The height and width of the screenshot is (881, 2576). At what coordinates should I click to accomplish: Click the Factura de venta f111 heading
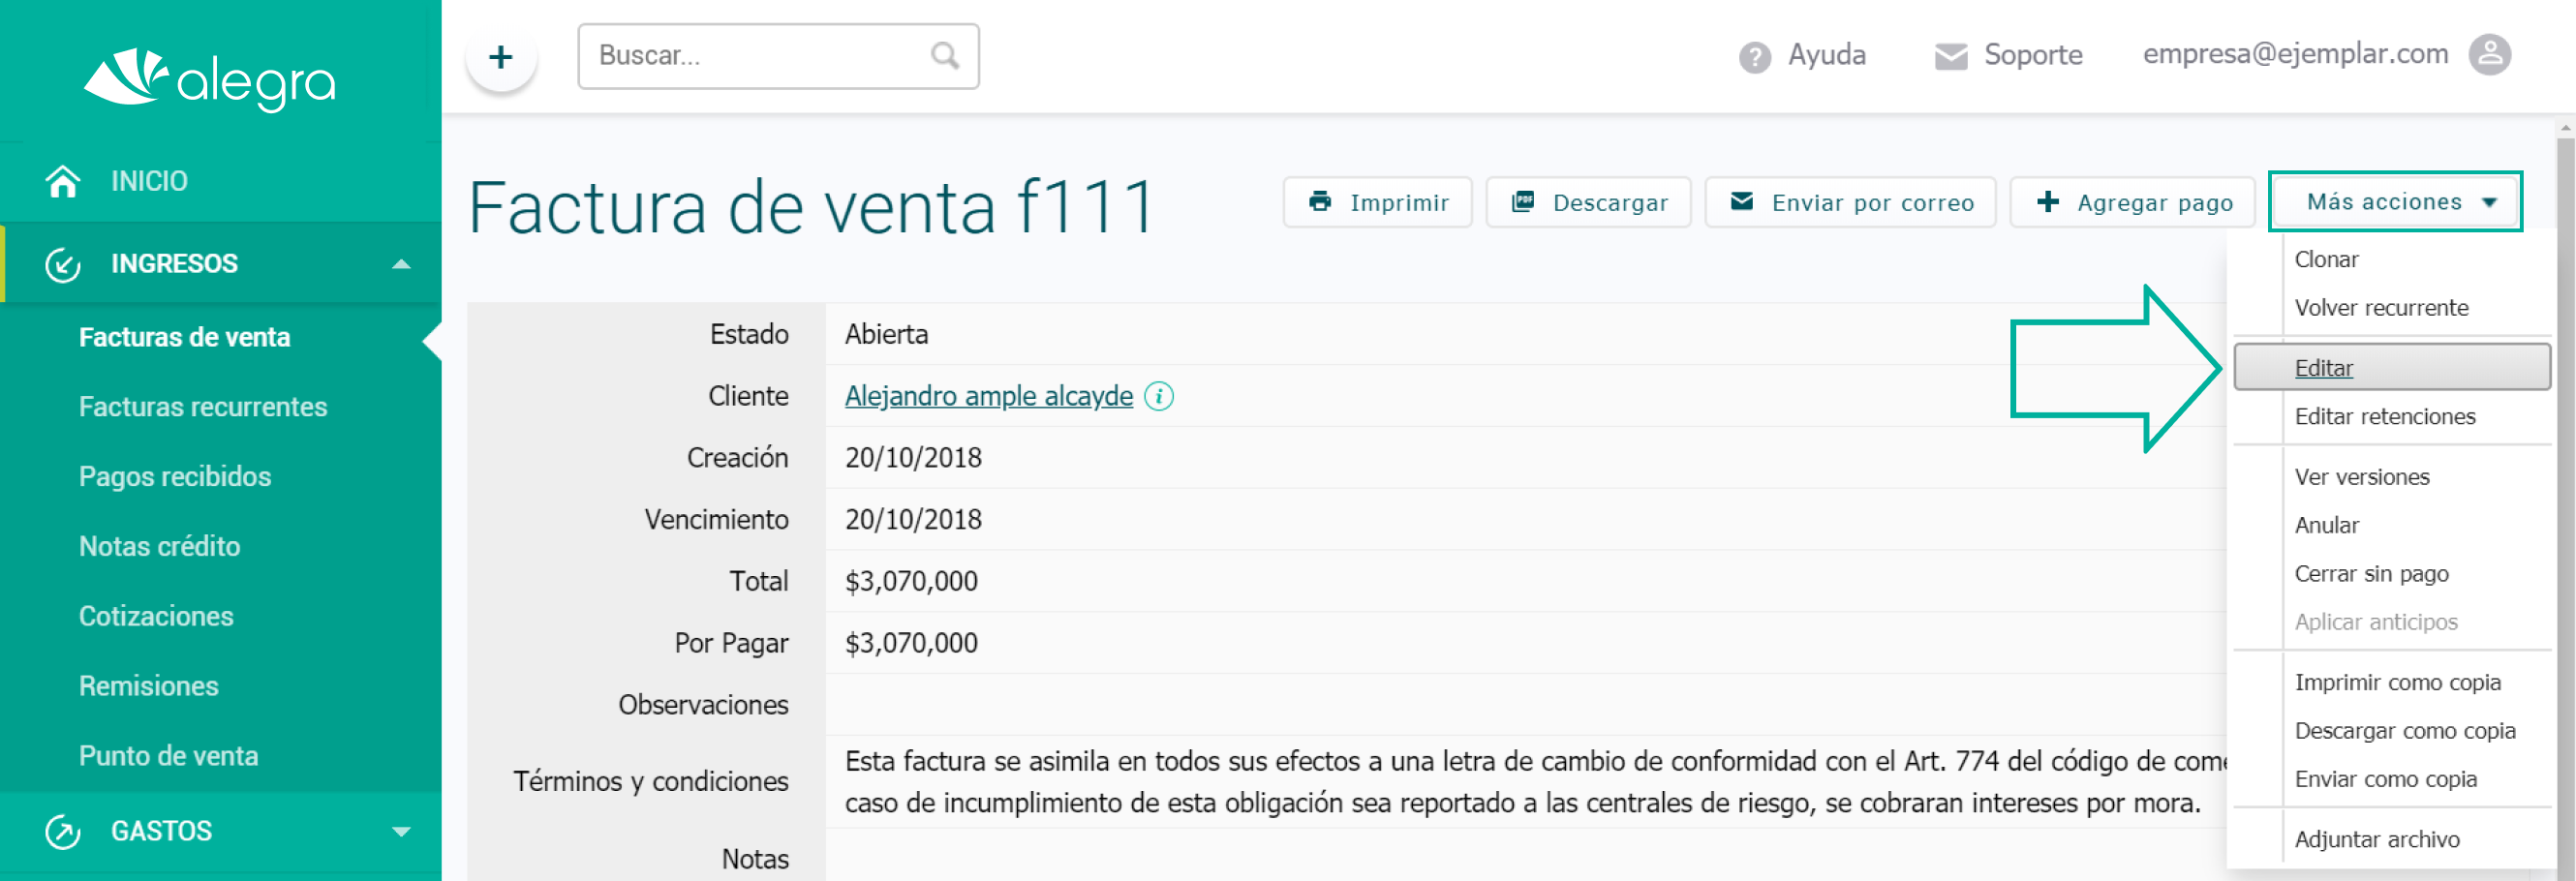812,208
